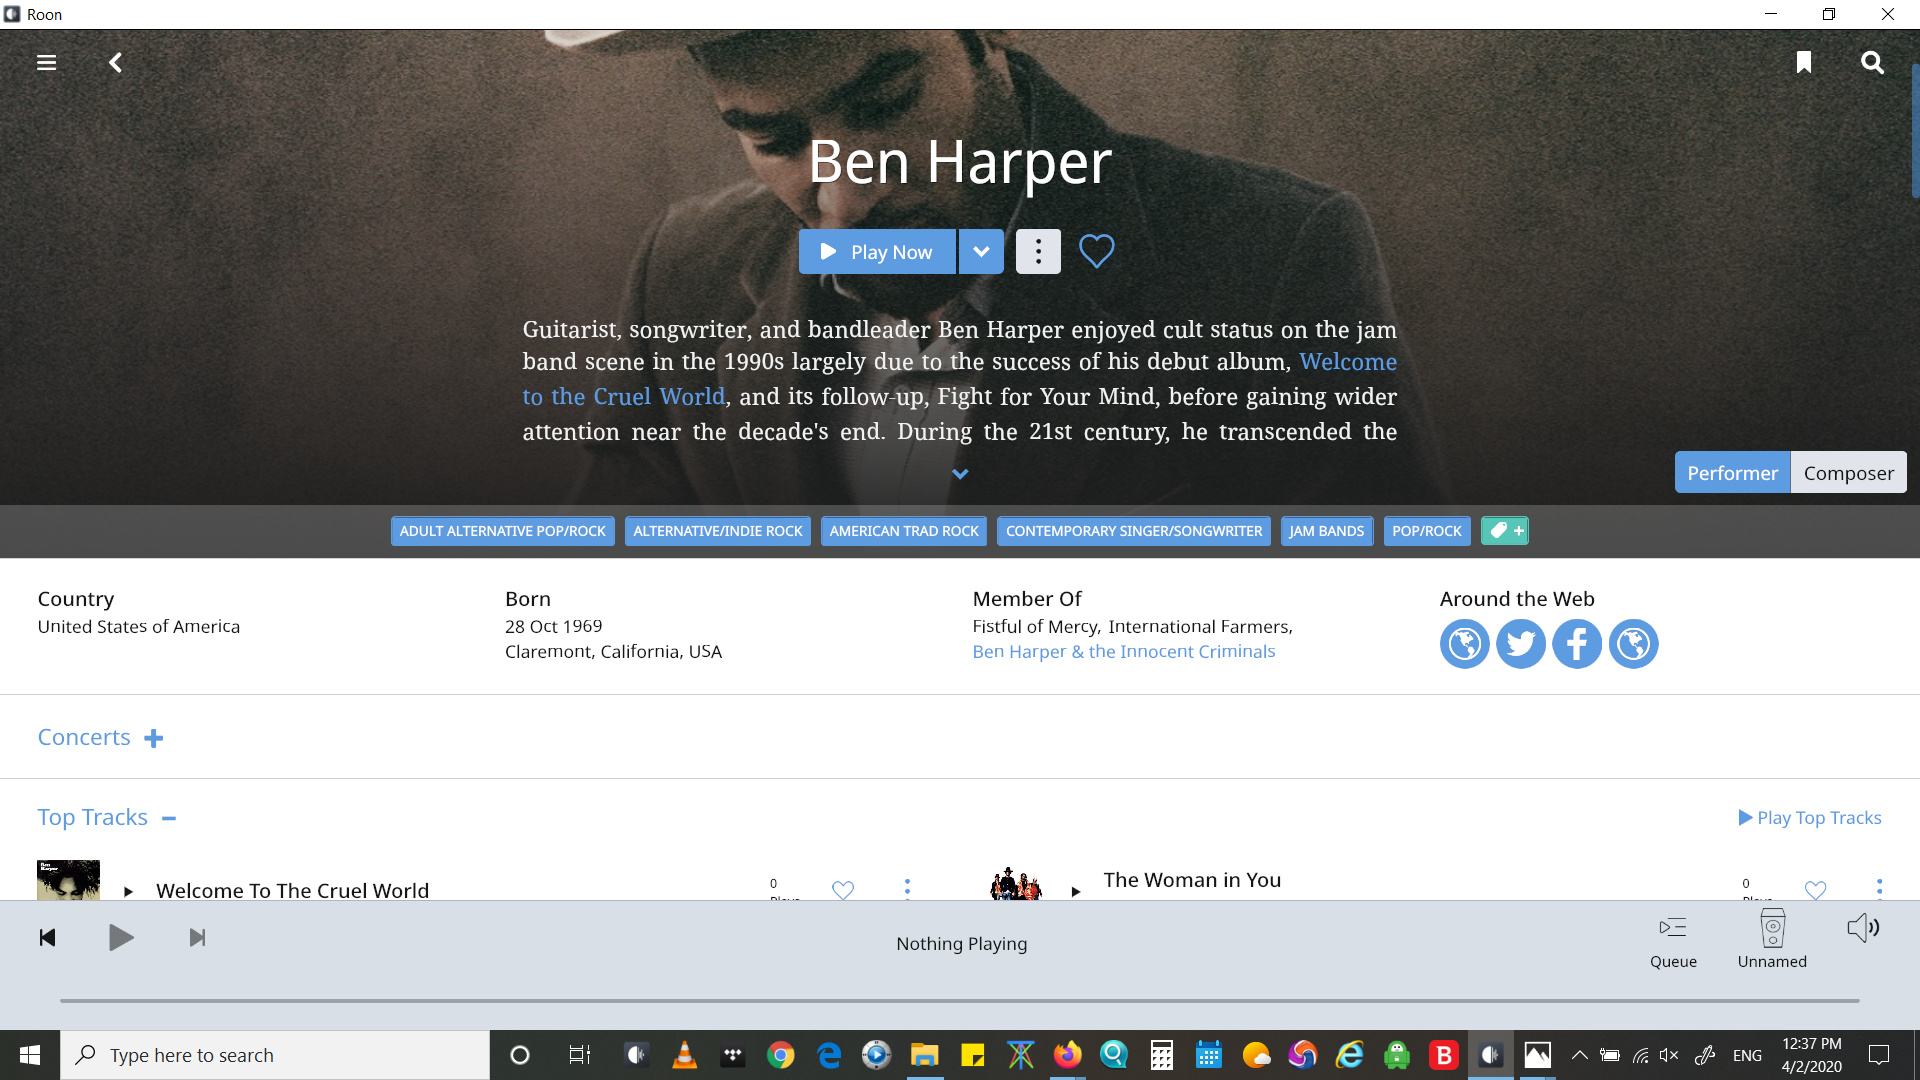Switch to Composer view

pyautogui.click(x=1848, y=473)
